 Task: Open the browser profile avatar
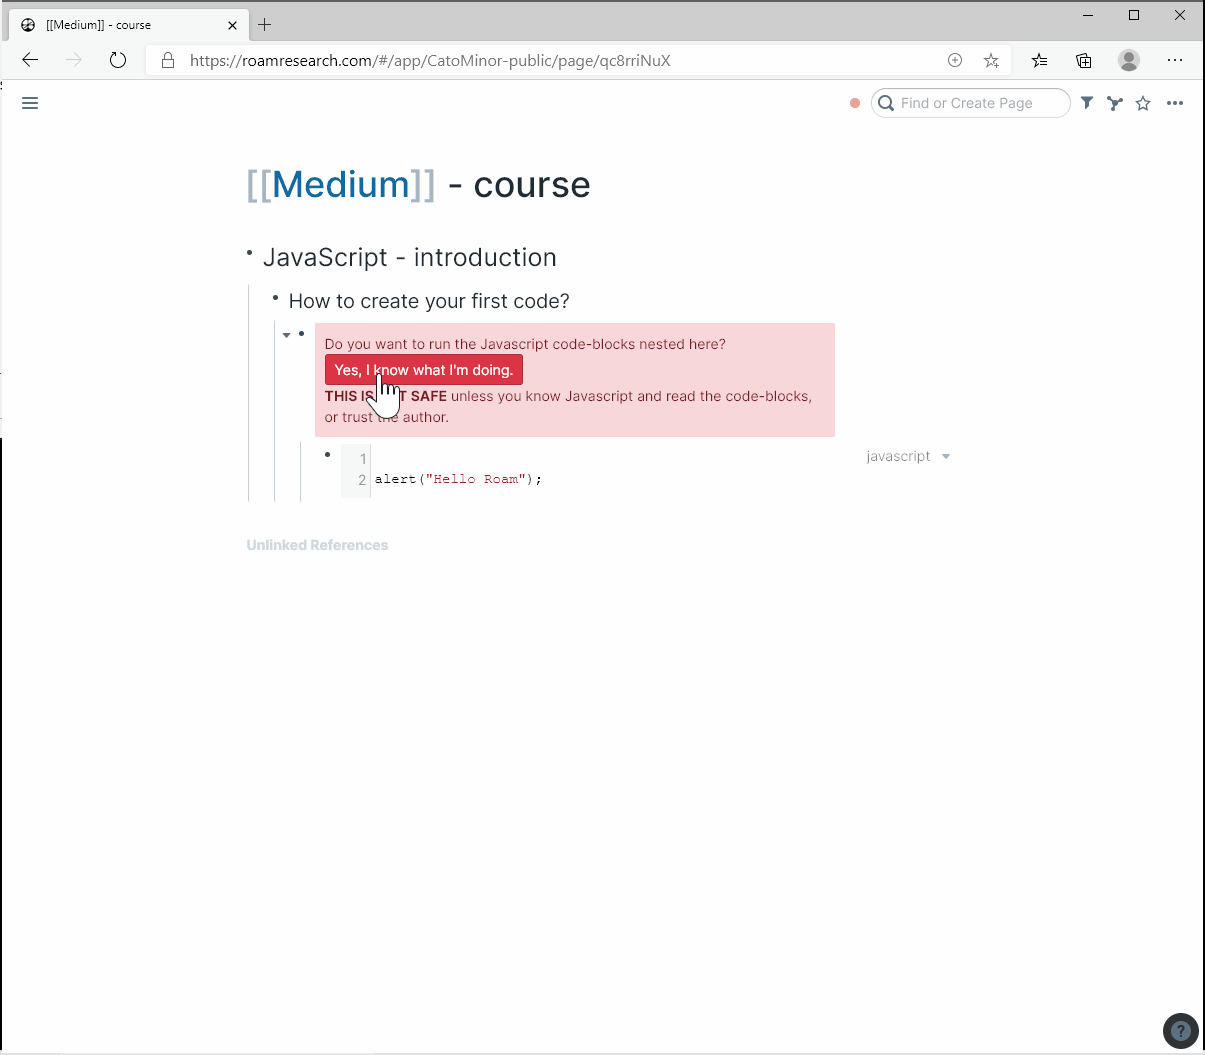(x=1129, y=60)
